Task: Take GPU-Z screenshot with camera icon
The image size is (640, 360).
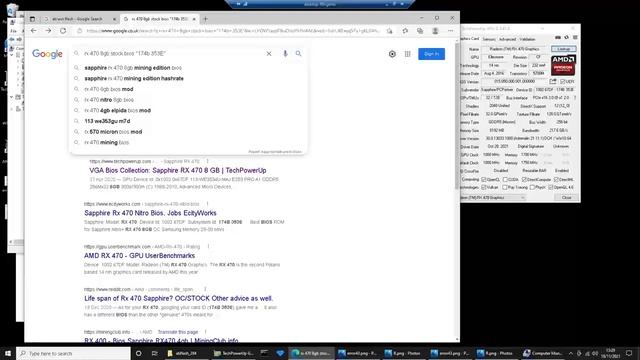Action: 558,38
